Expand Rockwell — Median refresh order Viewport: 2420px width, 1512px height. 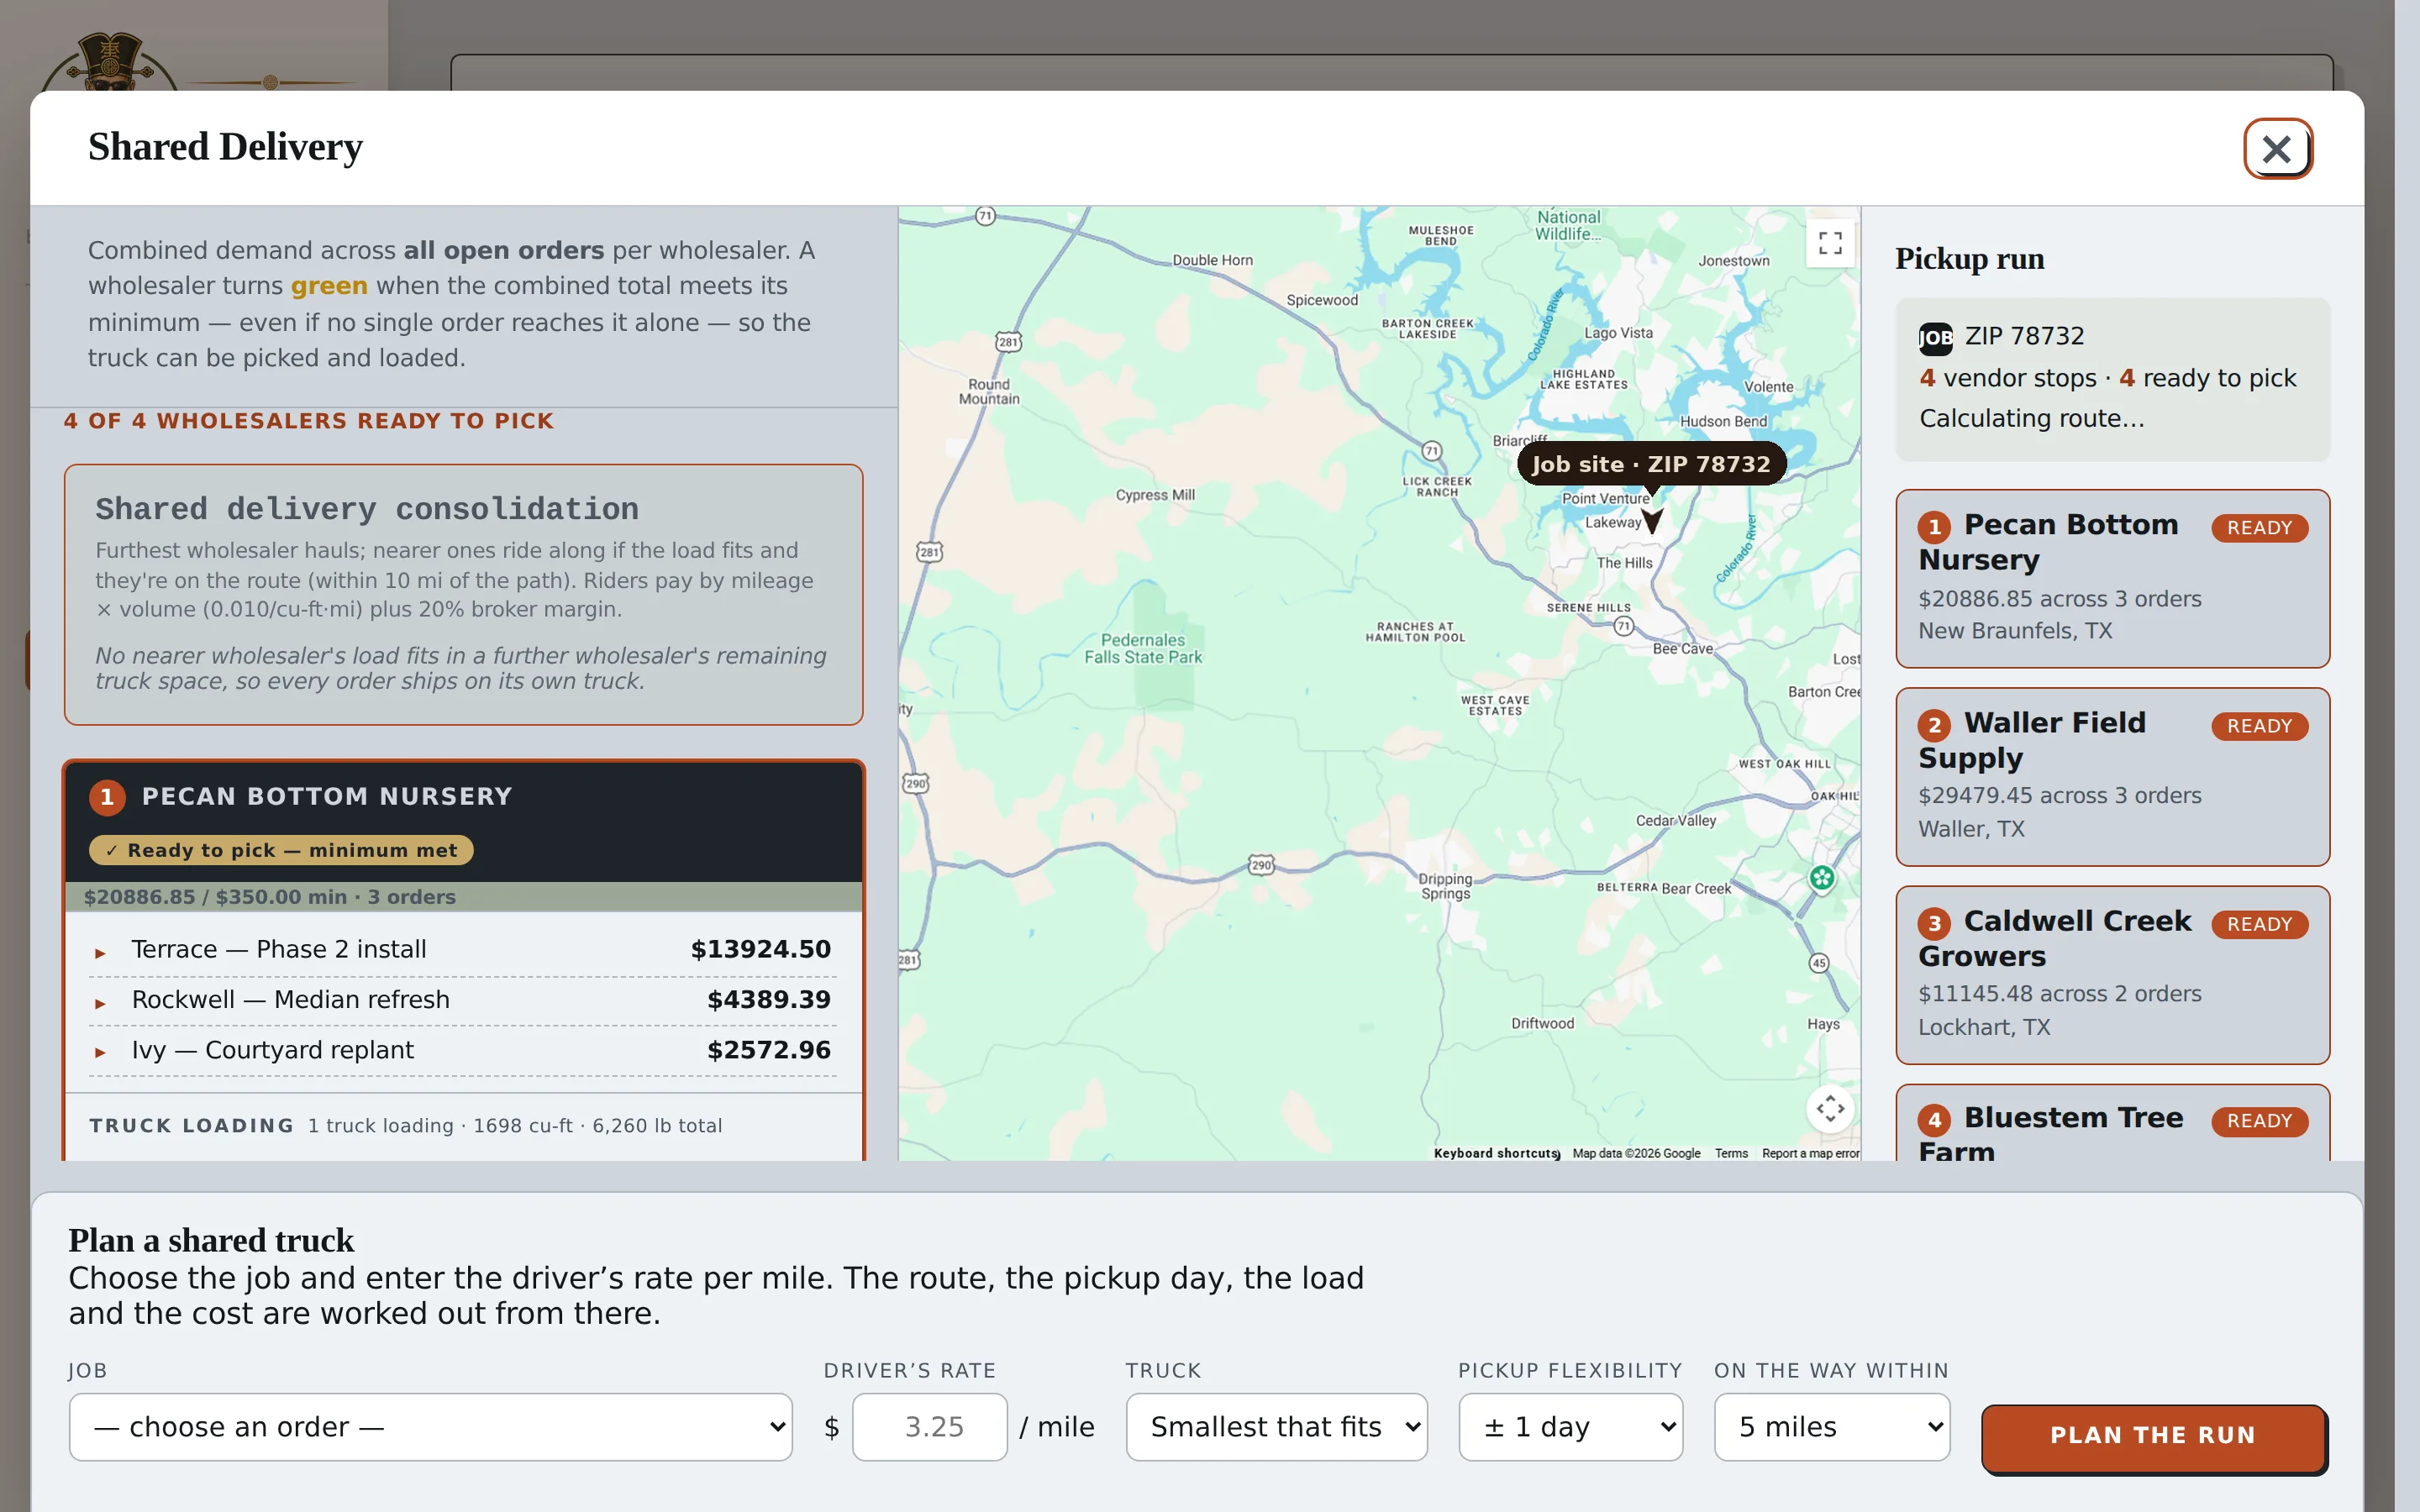(463, 1000)
